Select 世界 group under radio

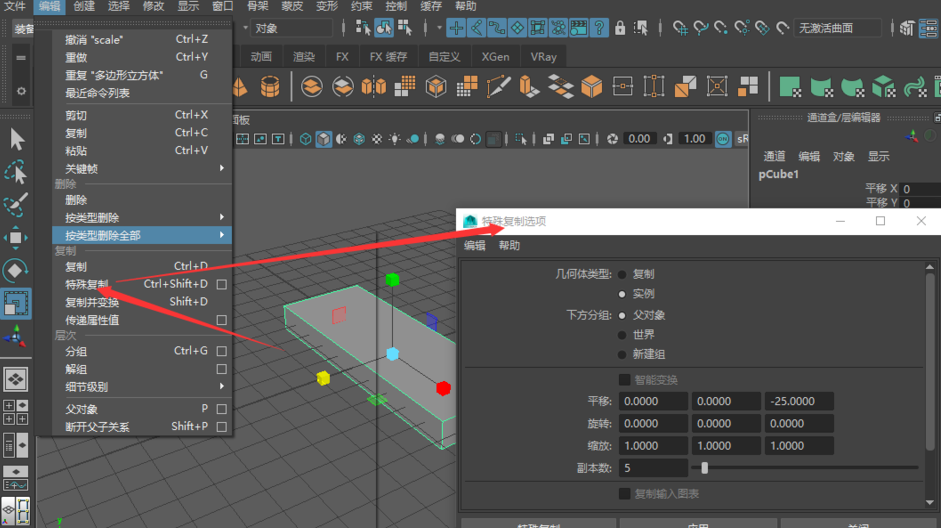[622, 335]
